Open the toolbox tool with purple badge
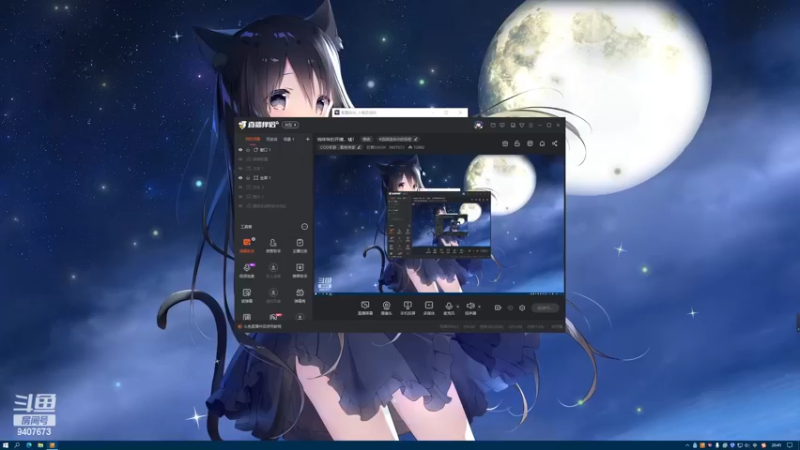Viewport: 800px width, 450px height. coord(247,270)
